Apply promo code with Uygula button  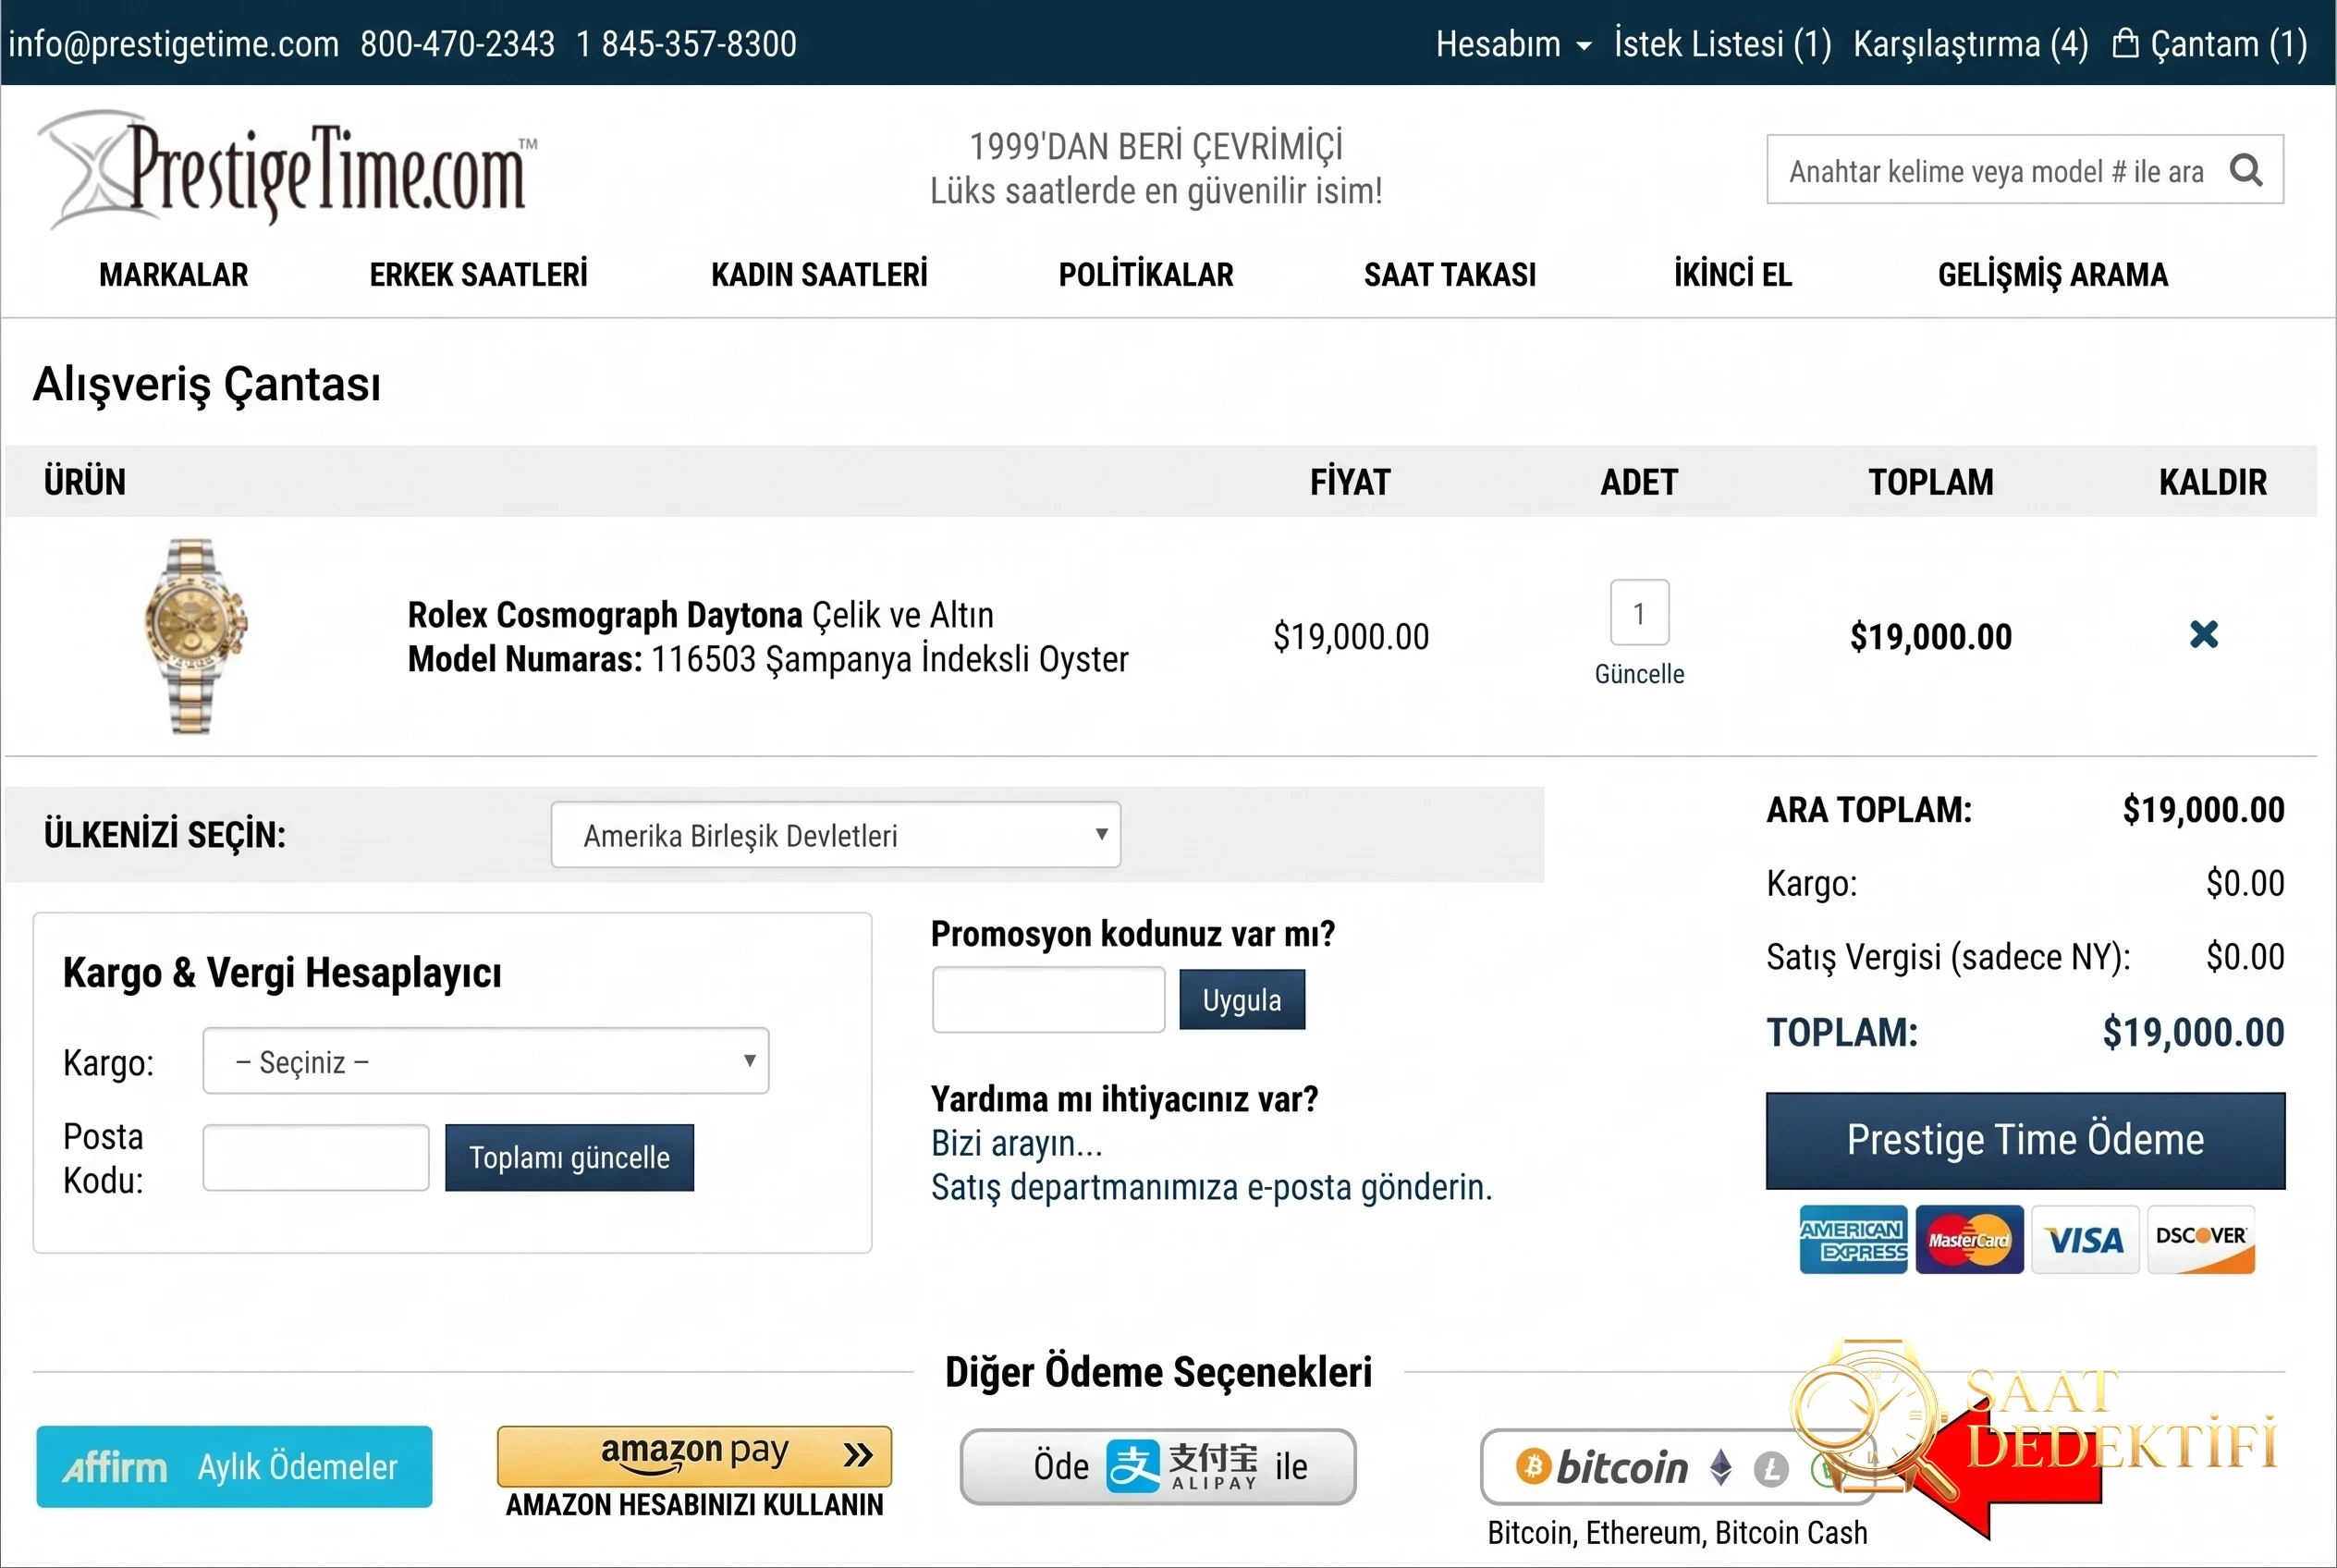tap(1242, 999)
